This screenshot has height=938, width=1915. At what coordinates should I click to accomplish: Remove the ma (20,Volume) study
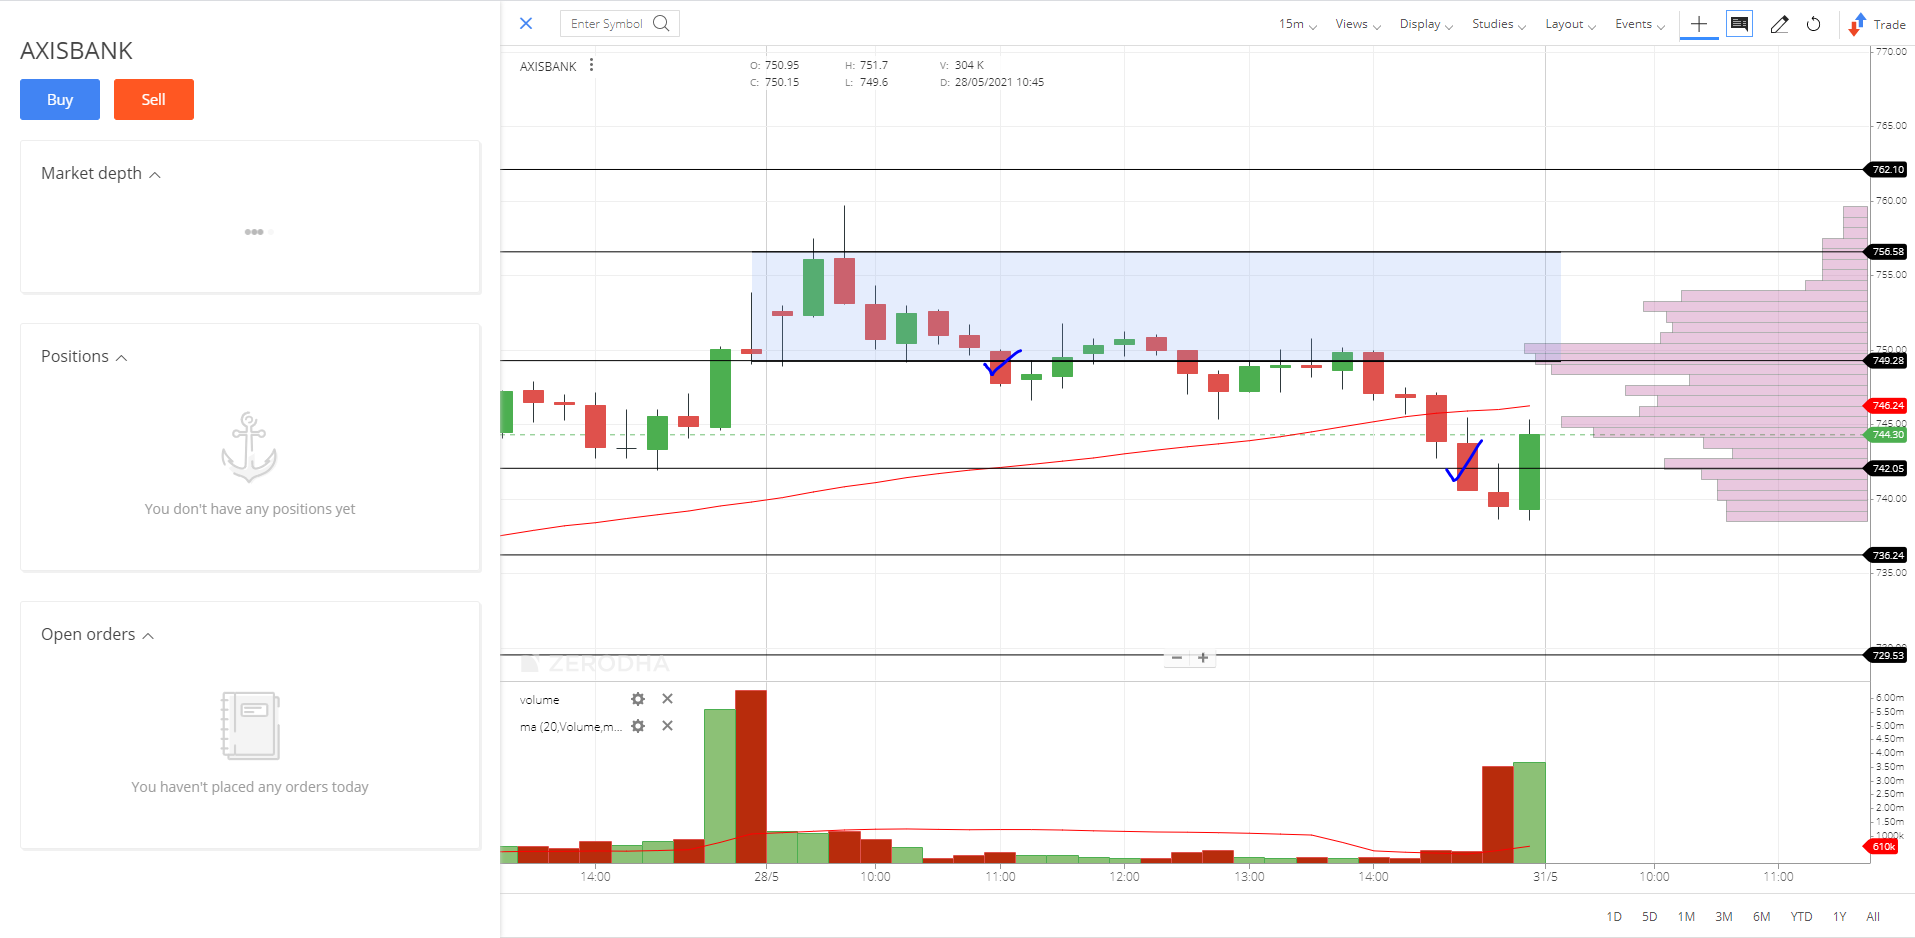click(667, 726)
